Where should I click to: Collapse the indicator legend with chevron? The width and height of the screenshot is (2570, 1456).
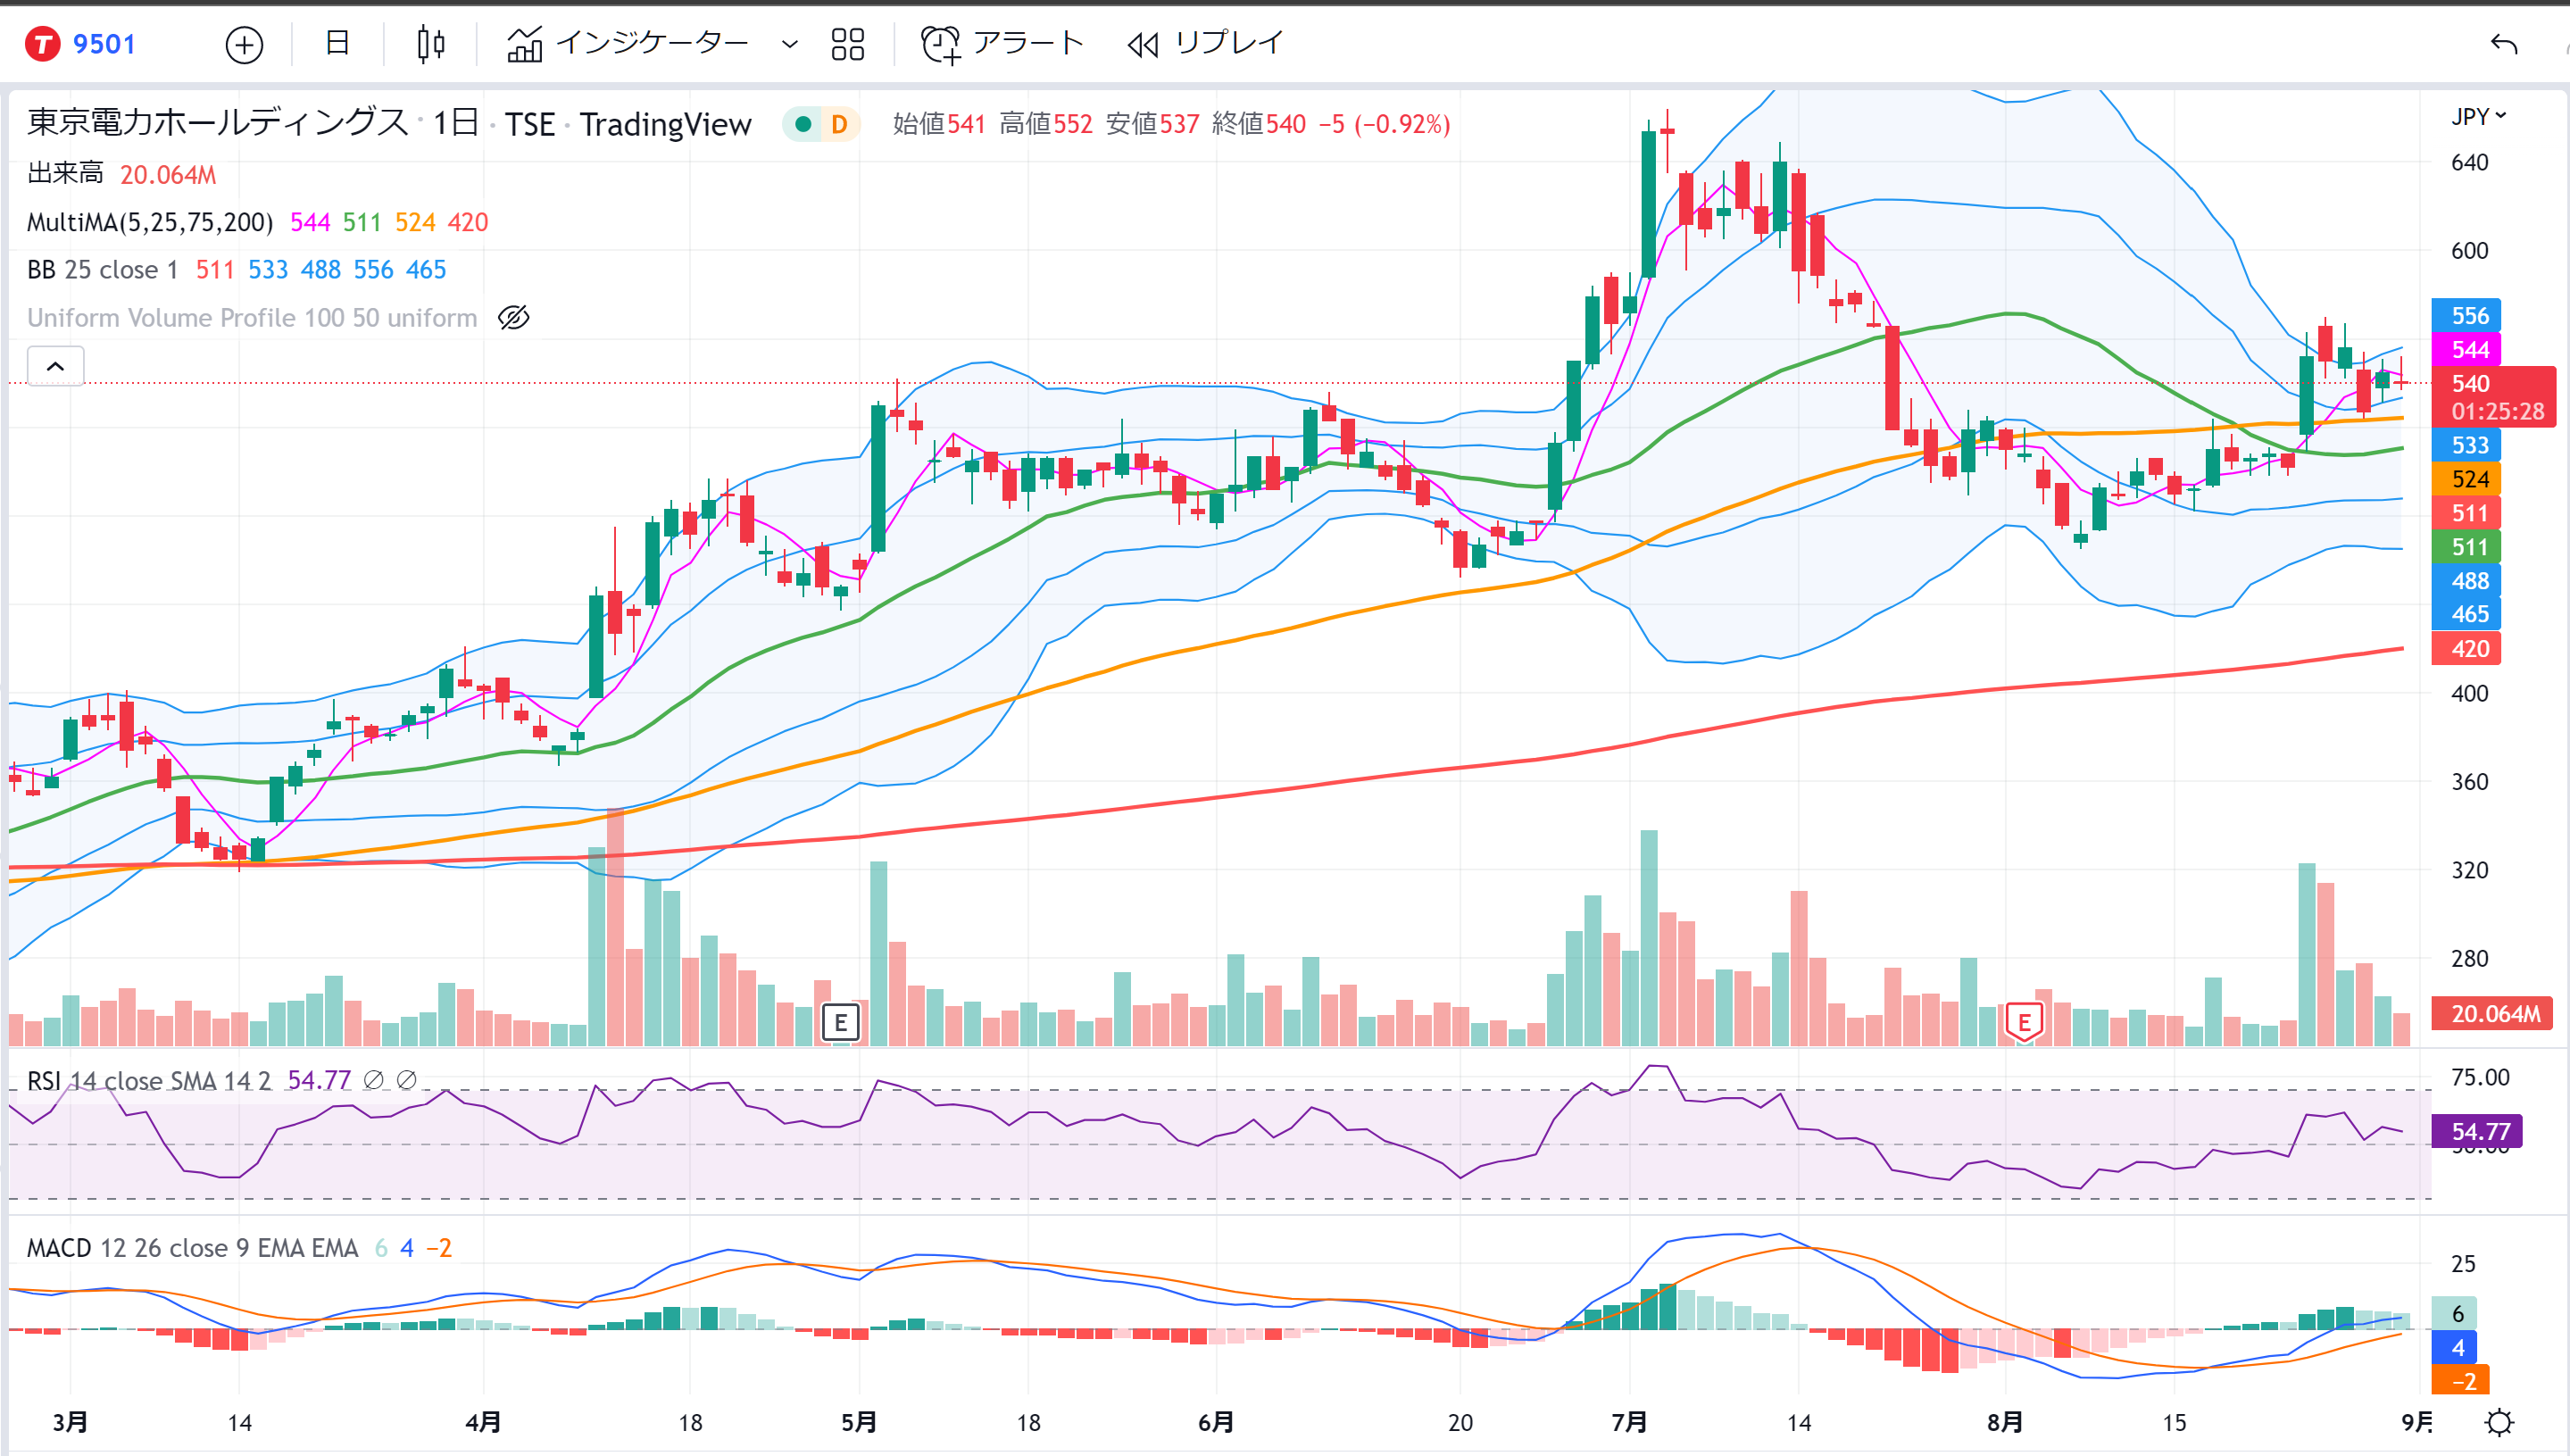pyautogui.click(x=56, y=366)
